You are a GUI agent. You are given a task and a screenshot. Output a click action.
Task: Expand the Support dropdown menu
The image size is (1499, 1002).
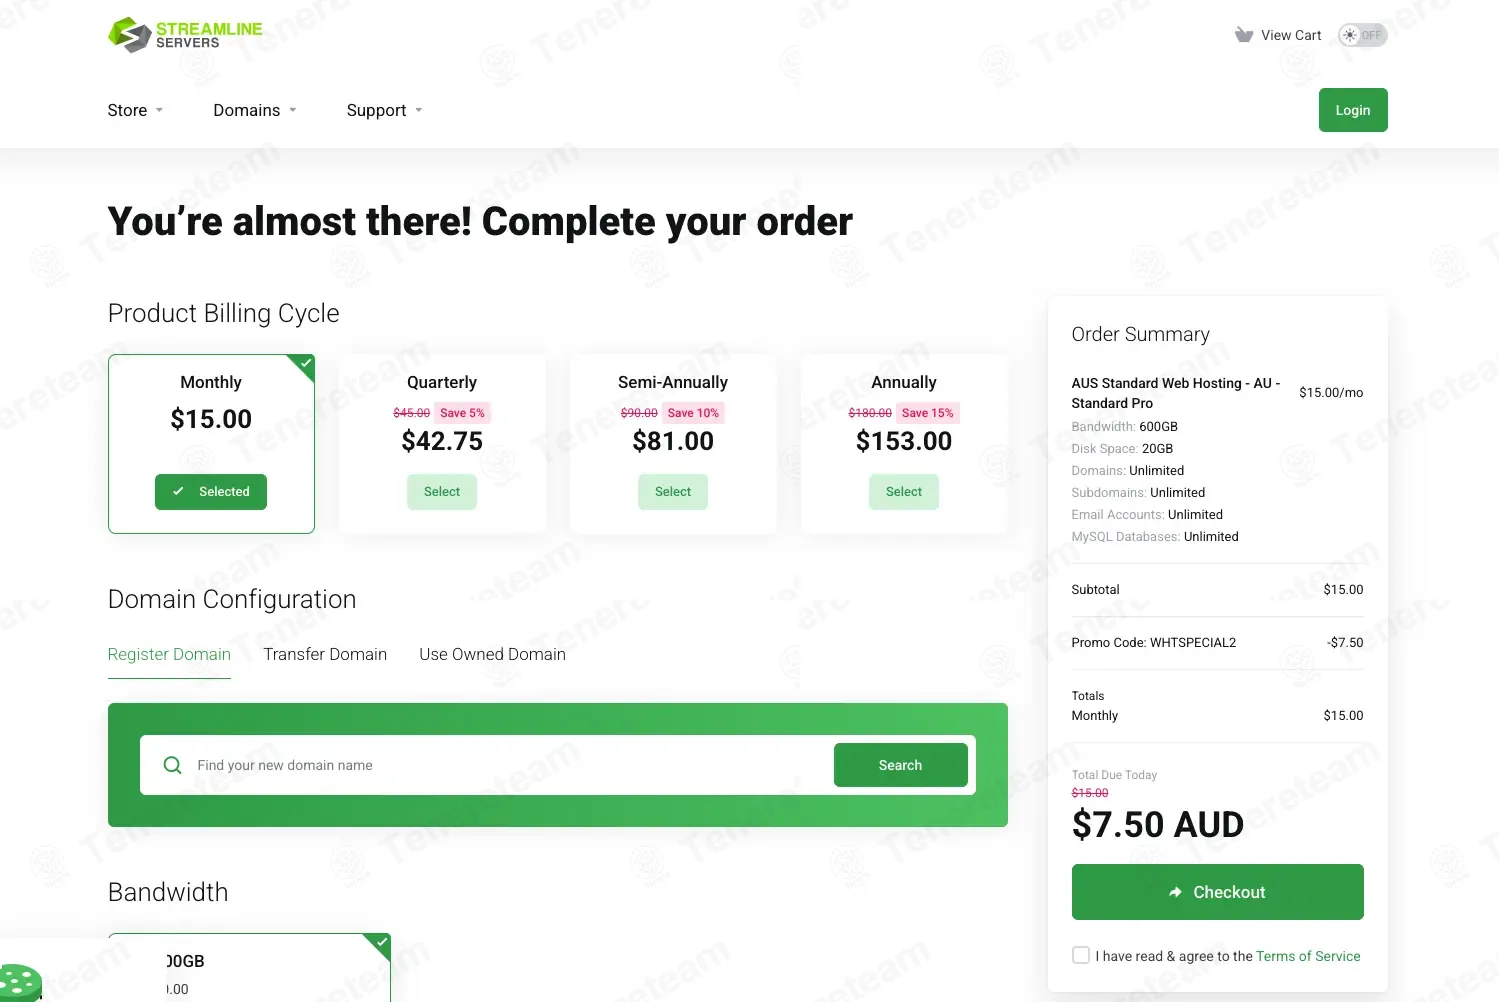385,110
